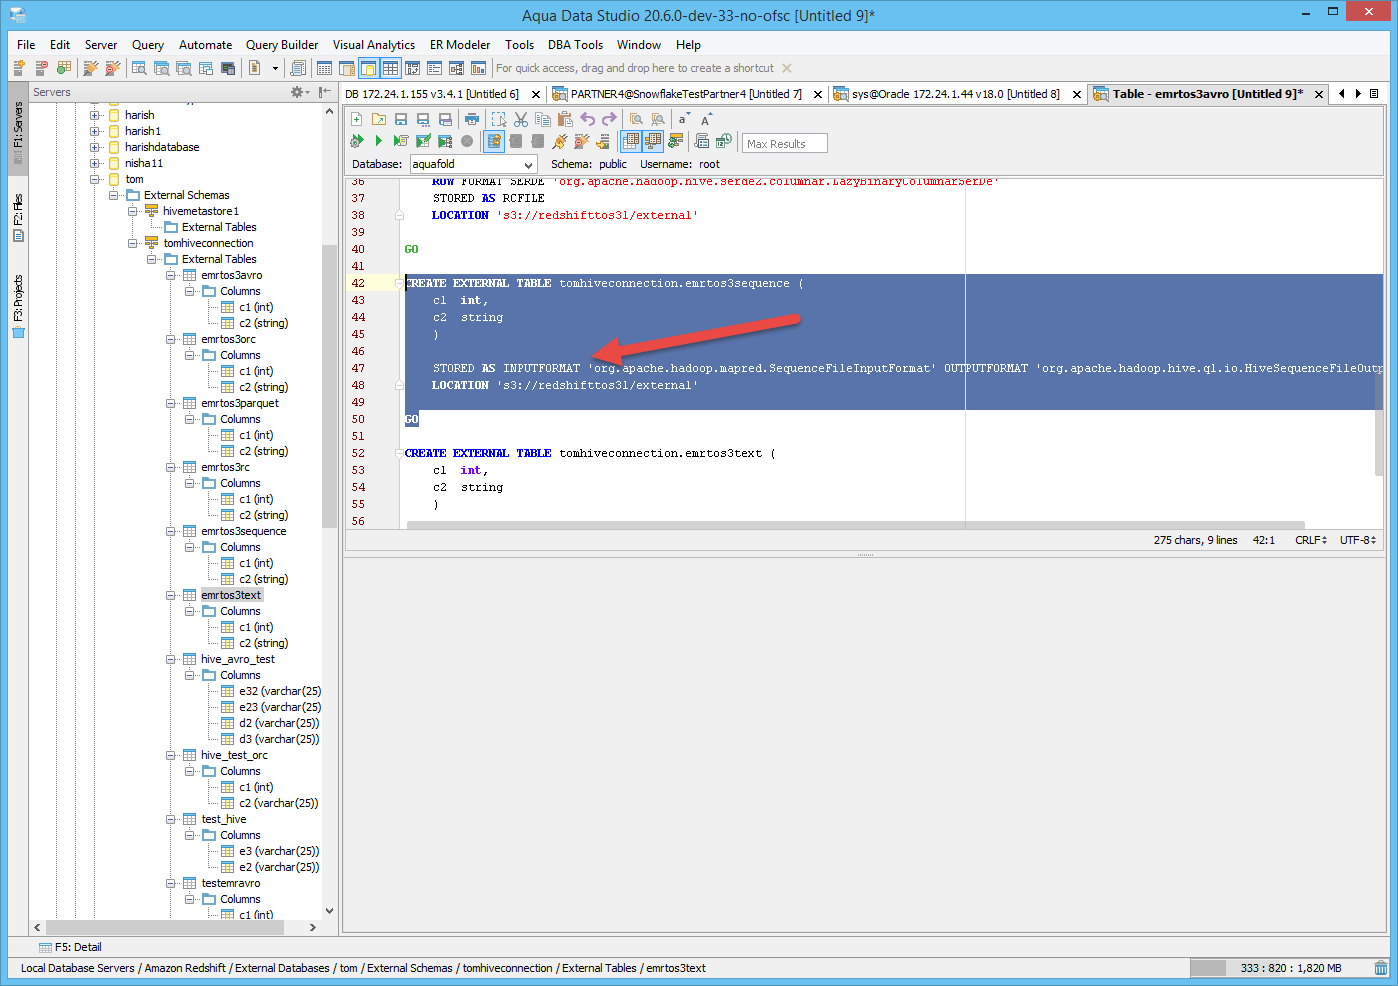Decrease the editor font size
1398x986 pixels.
point(684,119)
